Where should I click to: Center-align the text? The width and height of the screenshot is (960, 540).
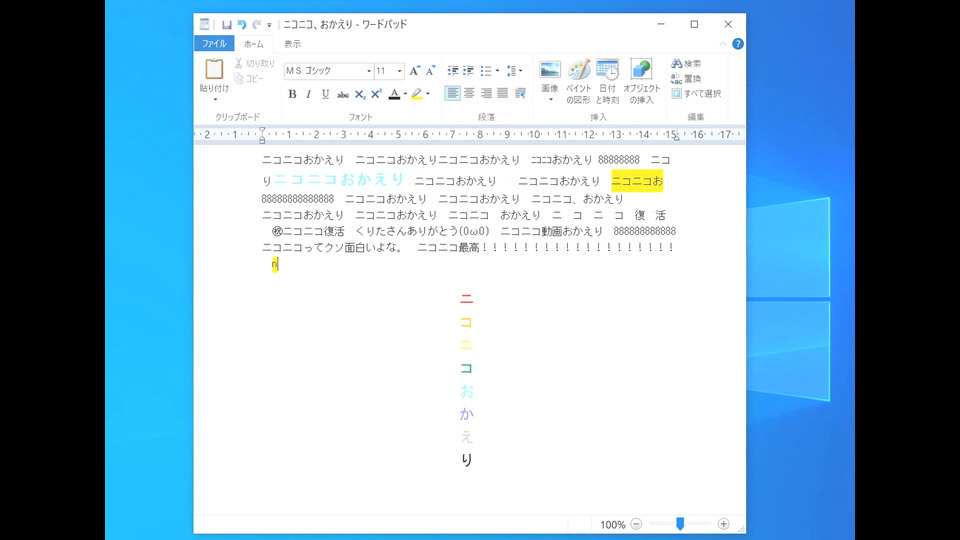click(x=469, y=94)
